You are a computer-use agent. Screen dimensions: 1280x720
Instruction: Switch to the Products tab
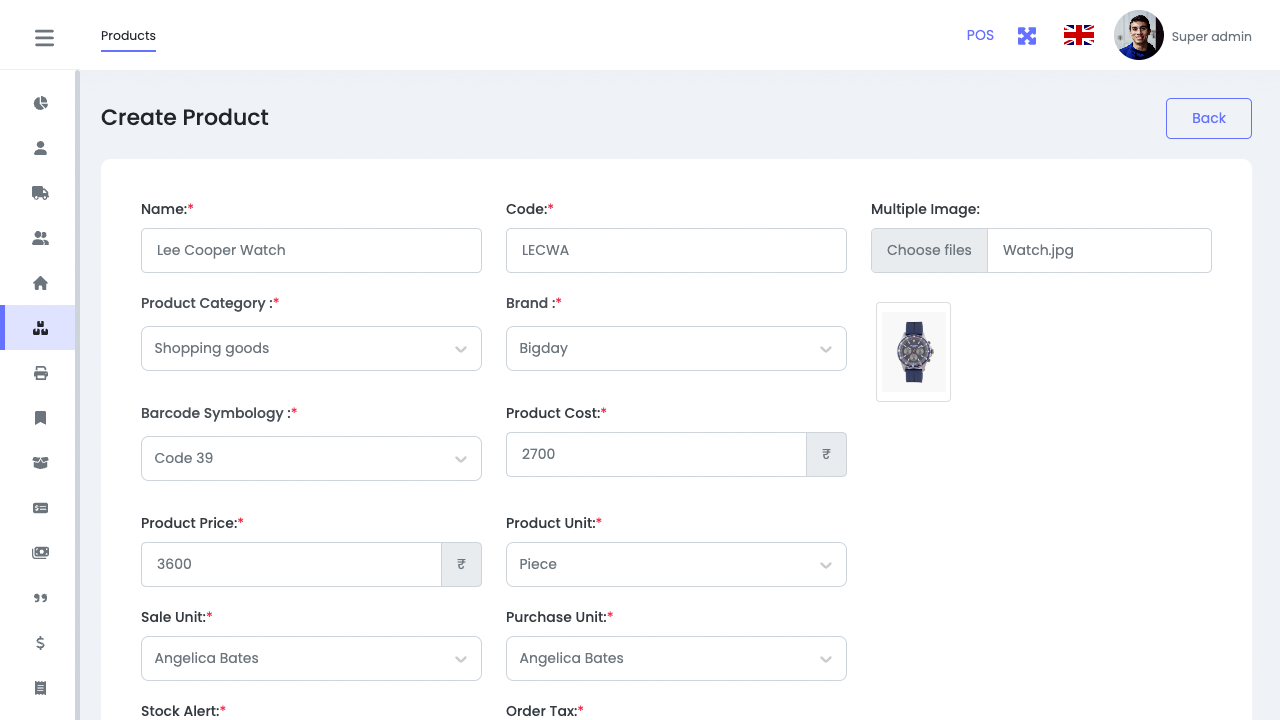click(x=128, y=36)
